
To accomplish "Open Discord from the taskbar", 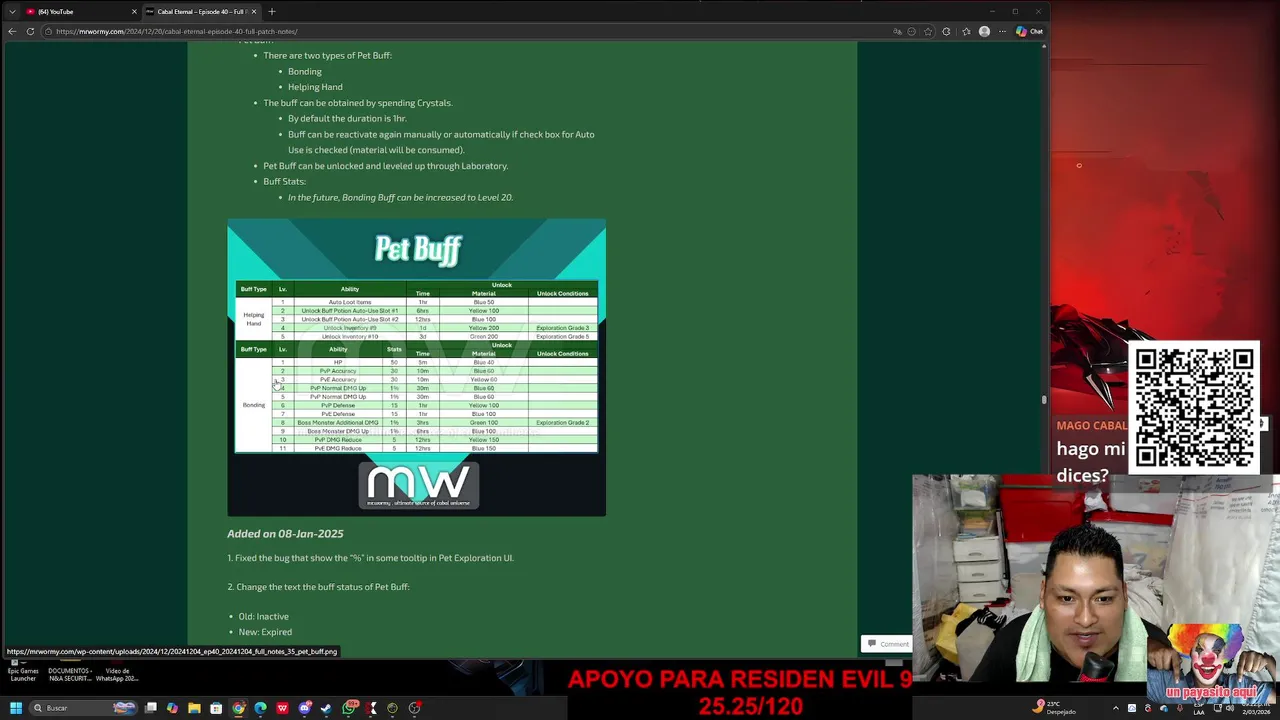I will [x=305, y=708].
